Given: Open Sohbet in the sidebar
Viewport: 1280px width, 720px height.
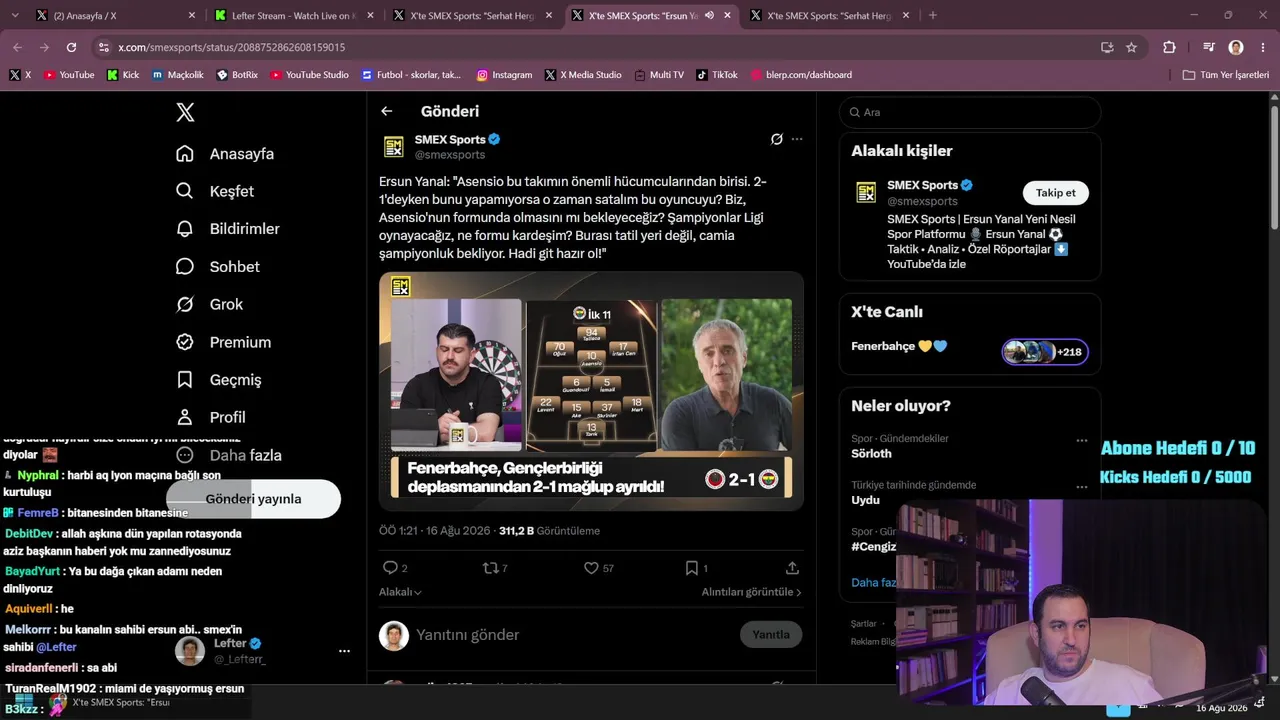Looking at the screenshot, I should (218, 267).
